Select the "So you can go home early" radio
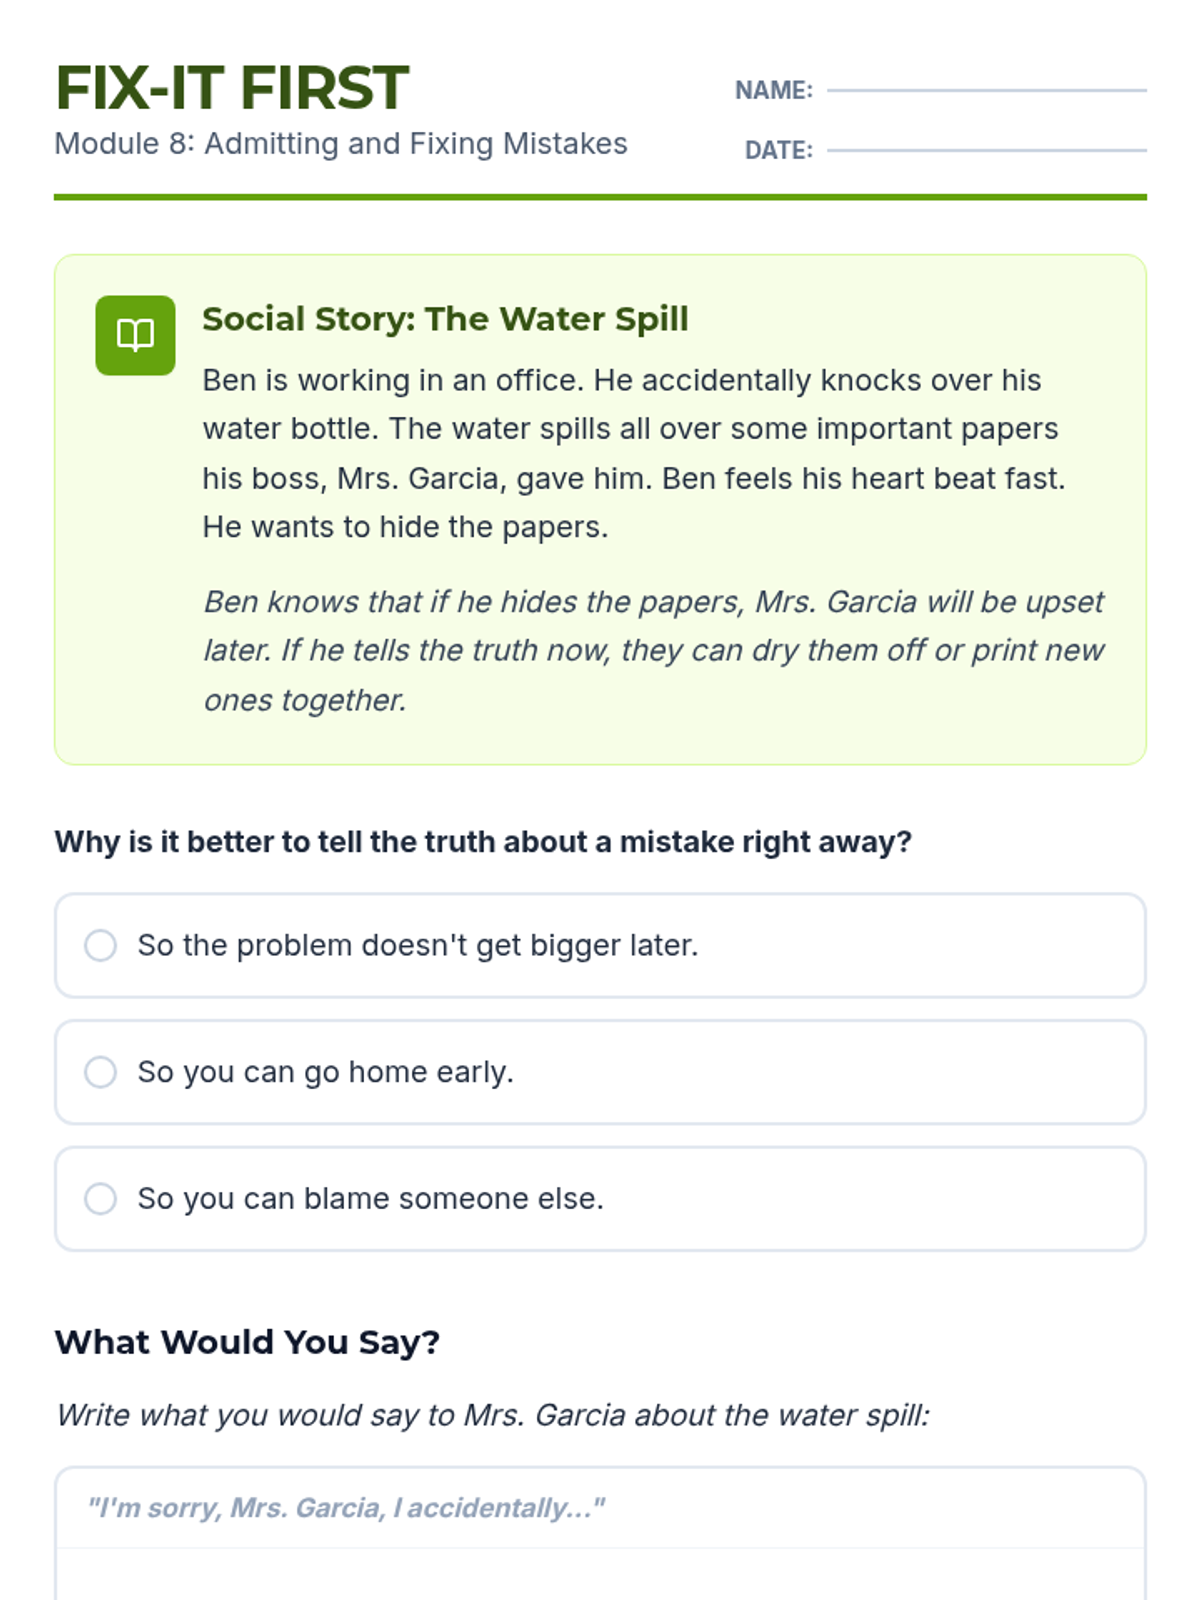The width and height of the screenshot is (1200, 1600). pyautogui.click(x=100, y=1072)
